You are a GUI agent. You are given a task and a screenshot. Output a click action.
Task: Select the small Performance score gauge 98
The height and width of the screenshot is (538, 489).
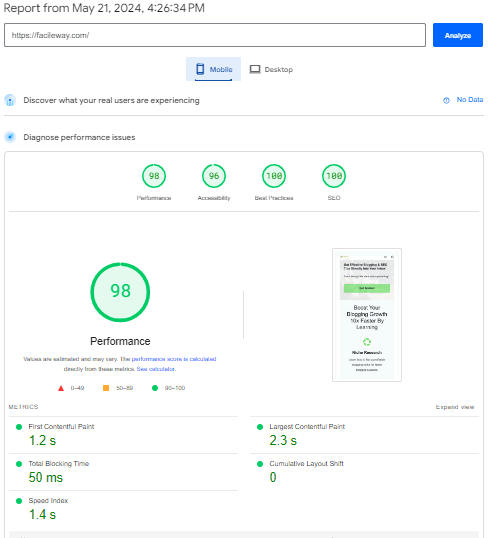[x=154, y=176]
